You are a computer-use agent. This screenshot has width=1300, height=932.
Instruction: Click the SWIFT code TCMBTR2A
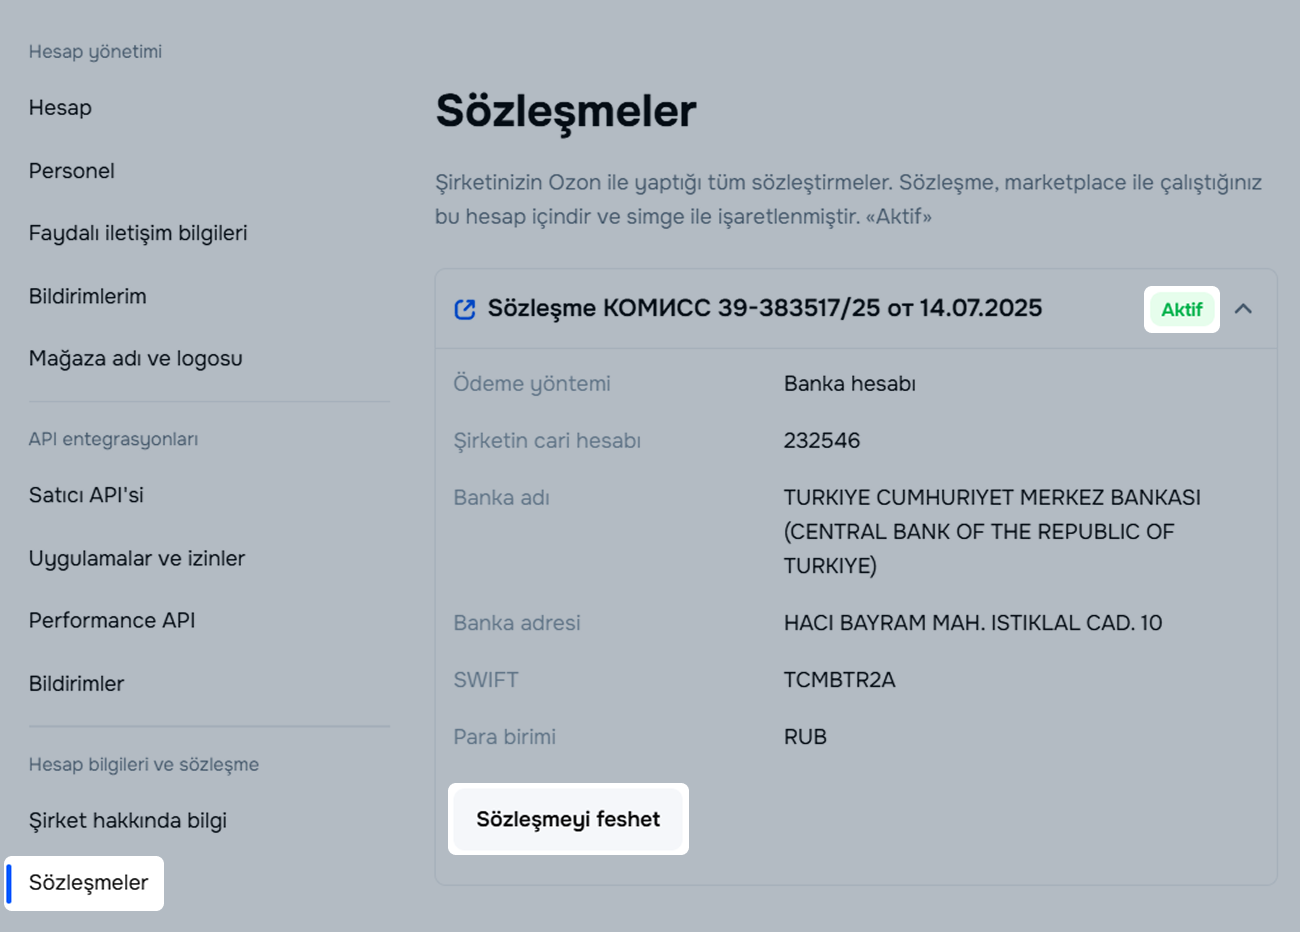pos(839,680)
